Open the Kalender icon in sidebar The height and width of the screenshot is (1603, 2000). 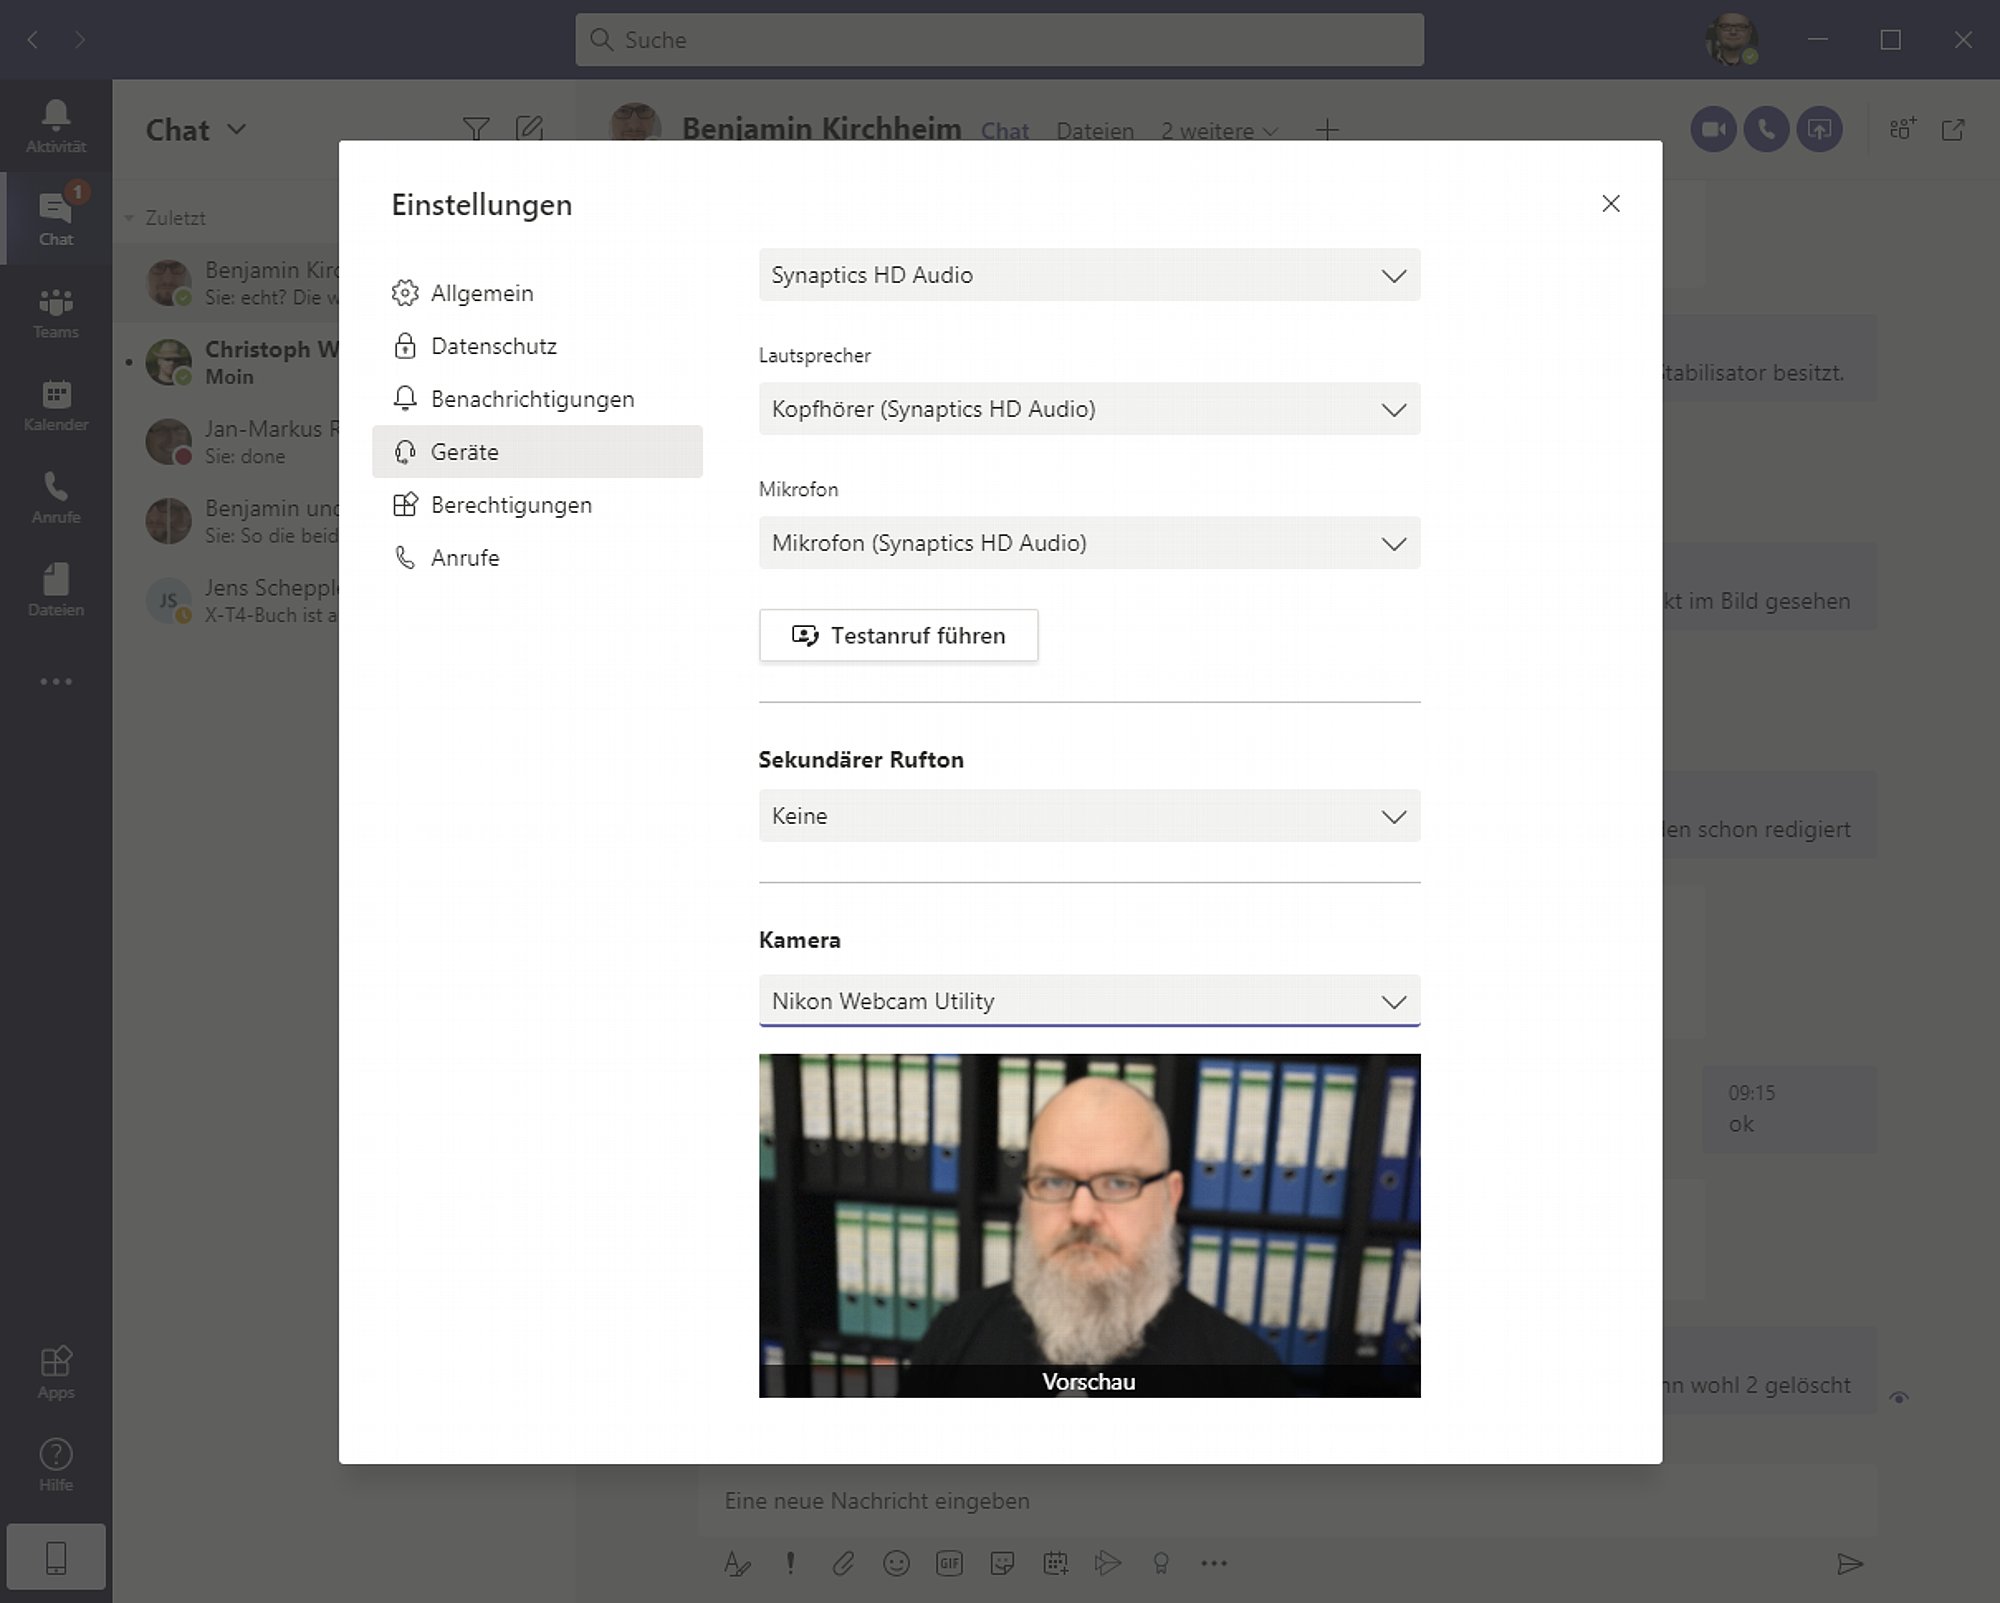pyautogui.click(x=56, y=405)
